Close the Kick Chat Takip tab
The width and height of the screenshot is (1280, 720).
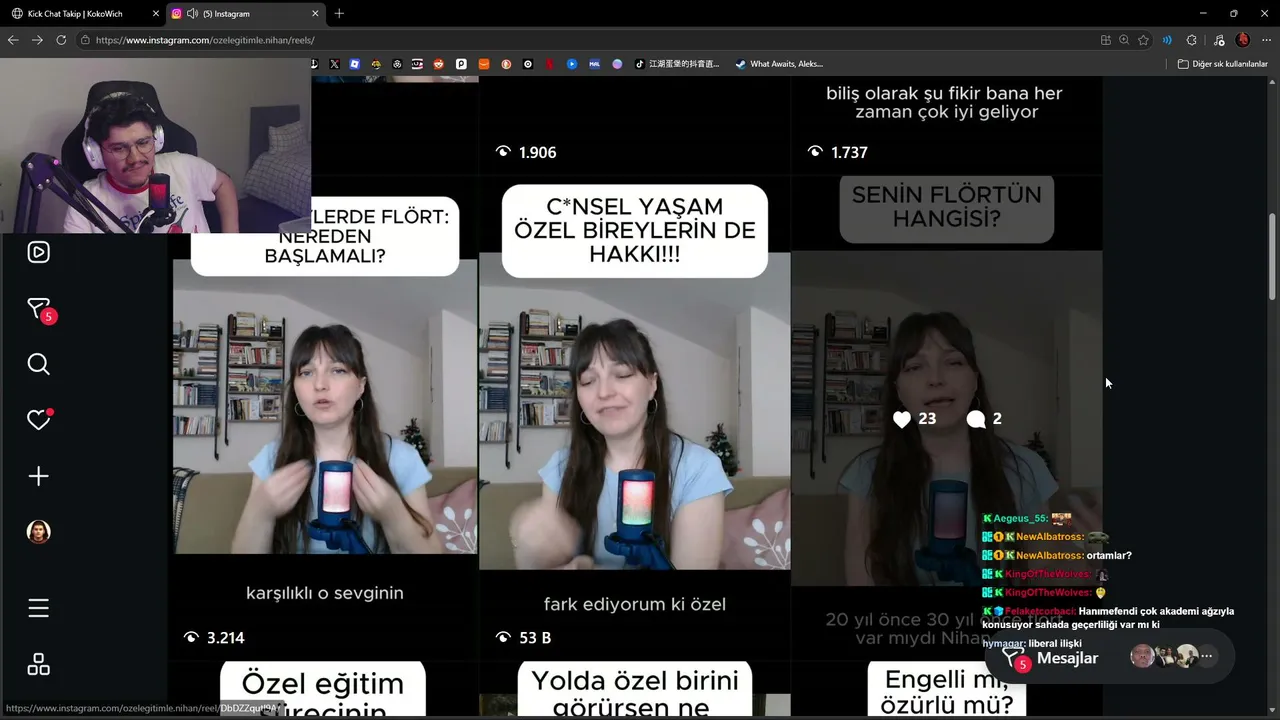(155, 14)
